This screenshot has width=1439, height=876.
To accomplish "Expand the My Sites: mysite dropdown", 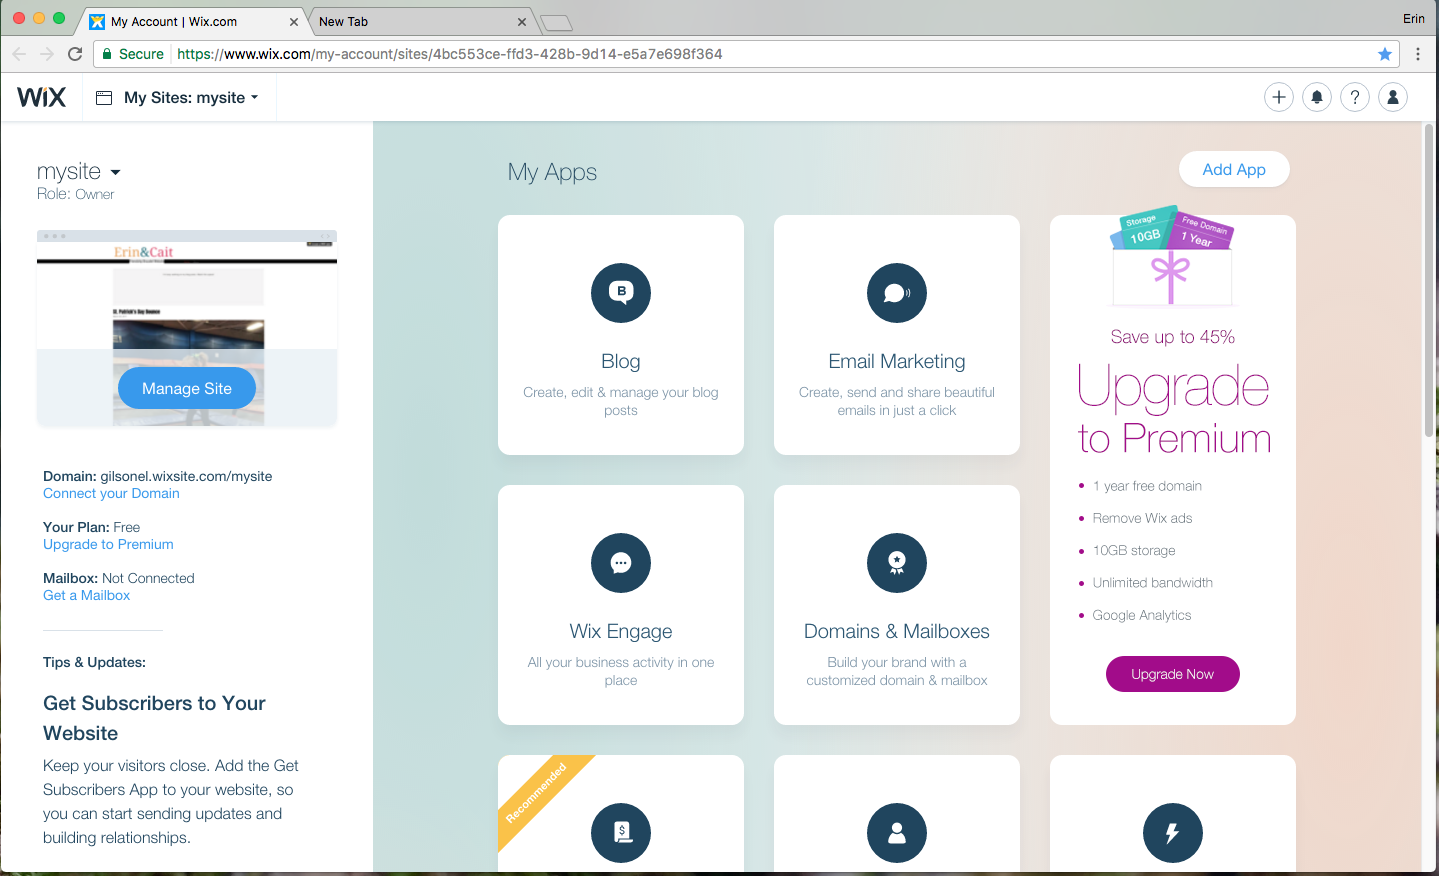I will tap(191, 97).
